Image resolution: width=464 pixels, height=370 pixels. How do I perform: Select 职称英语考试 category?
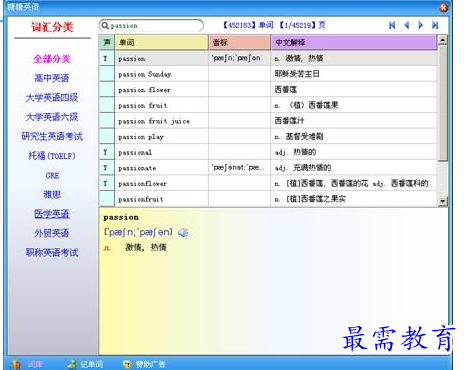(52, 252)
